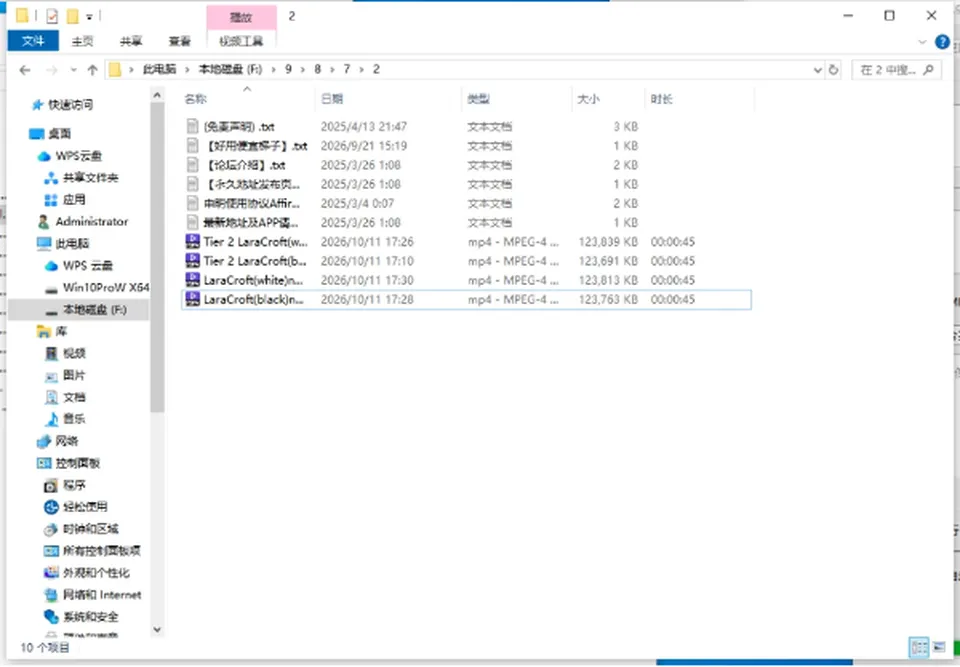Image resolution: width=960 pixels, height=667 pixels.
Task: Open the address bar history dropdown
Action: click(x=817, y=70)
